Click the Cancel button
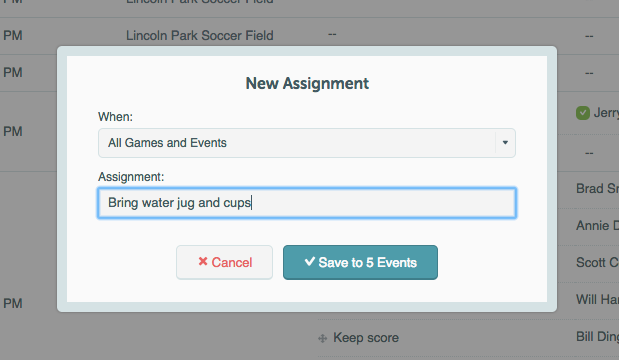619x360 pixels. pyautogui.click(x=224, y=262)
